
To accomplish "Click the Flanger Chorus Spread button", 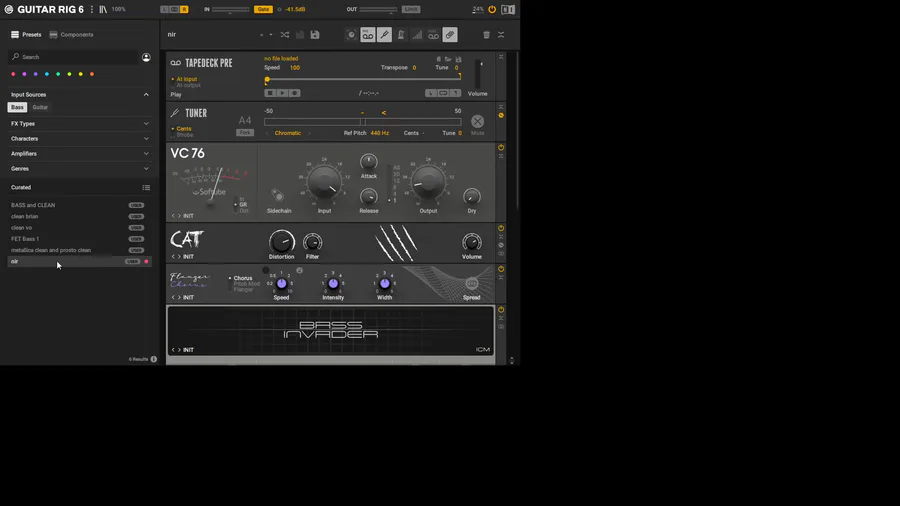I will pyautogui.click(x=472, y=283).
